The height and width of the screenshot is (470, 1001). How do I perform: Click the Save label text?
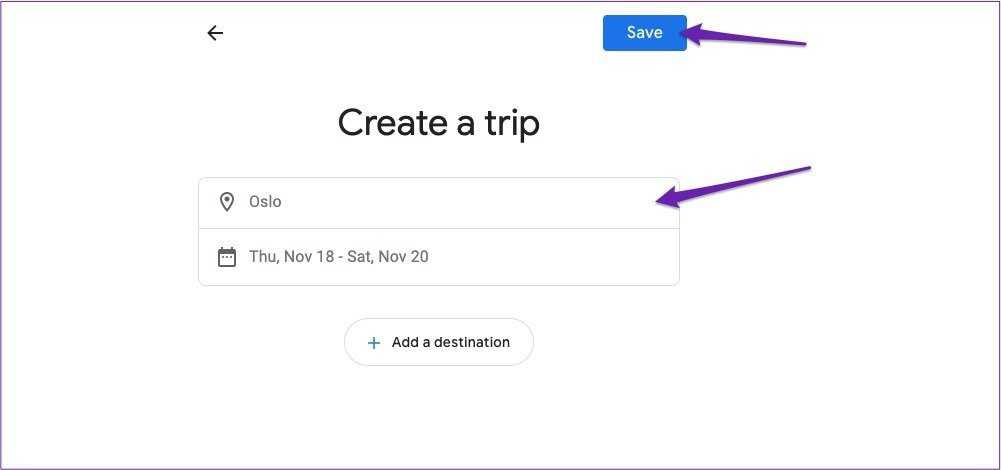(644, 33)
